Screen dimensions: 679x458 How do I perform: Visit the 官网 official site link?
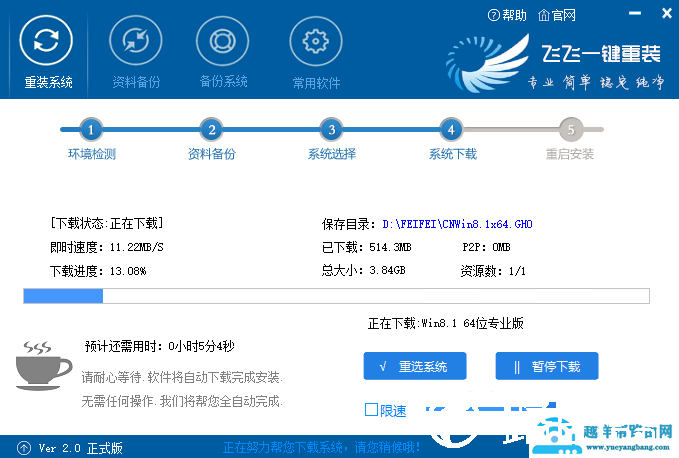click(x=557, y=15)
